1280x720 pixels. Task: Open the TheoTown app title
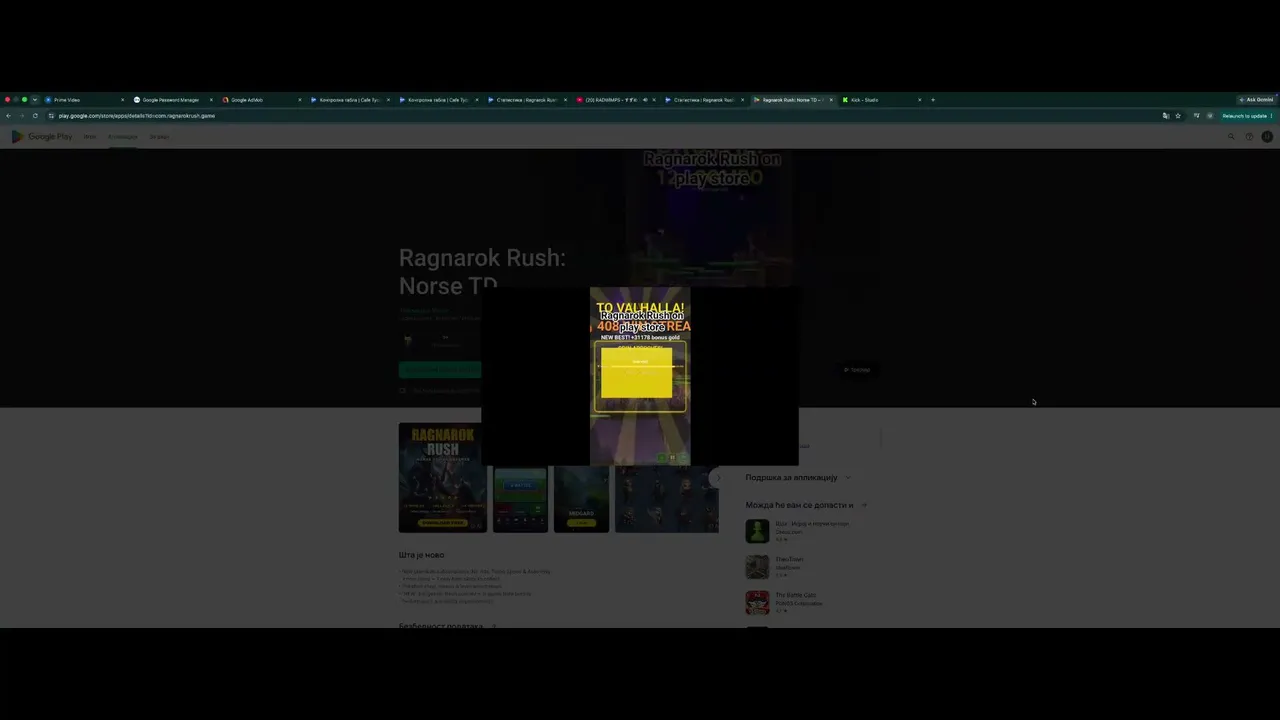(x=789, y=559)
